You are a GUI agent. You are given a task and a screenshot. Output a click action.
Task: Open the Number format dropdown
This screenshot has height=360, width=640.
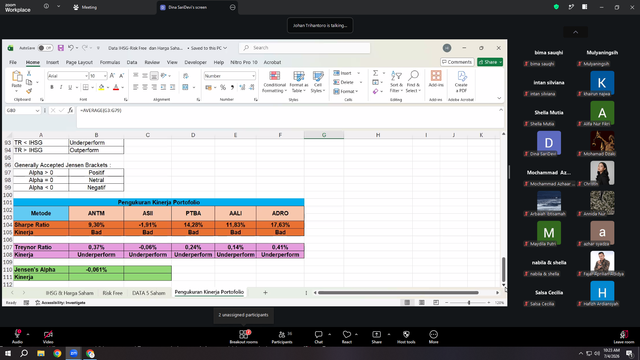click(253, 76)
